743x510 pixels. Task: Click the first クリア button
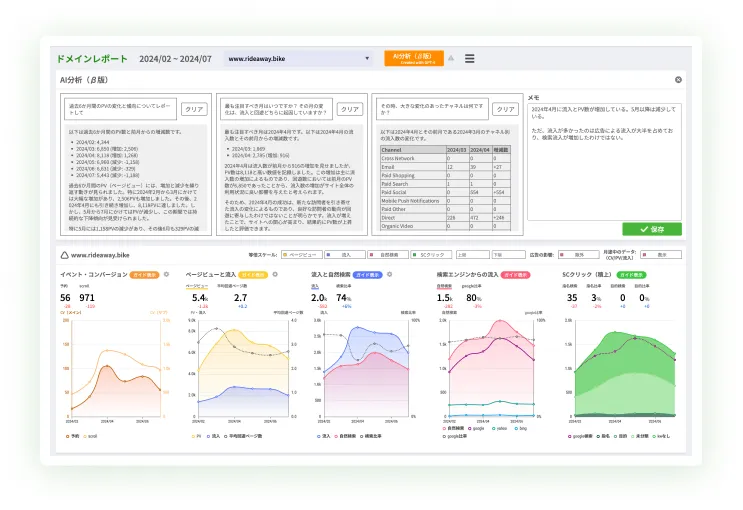[x=194, y=109]
